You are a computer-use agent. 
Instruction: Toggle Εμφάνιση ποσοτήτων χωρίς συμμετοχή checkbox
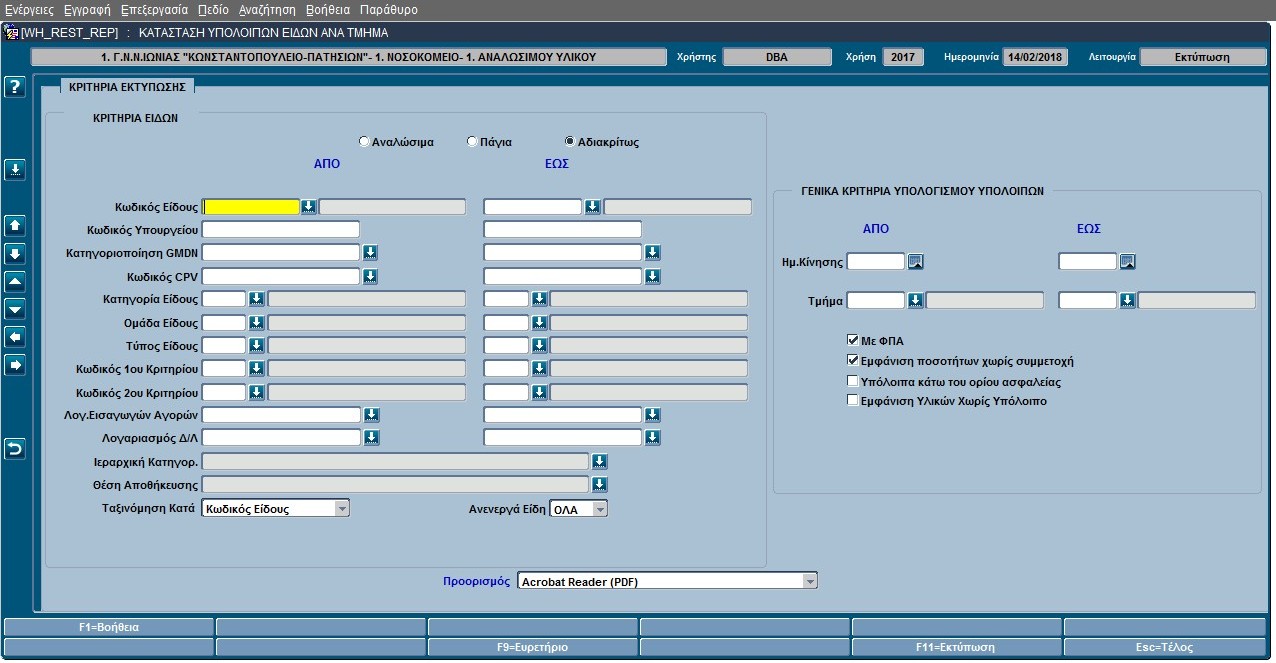coord(853,361)
